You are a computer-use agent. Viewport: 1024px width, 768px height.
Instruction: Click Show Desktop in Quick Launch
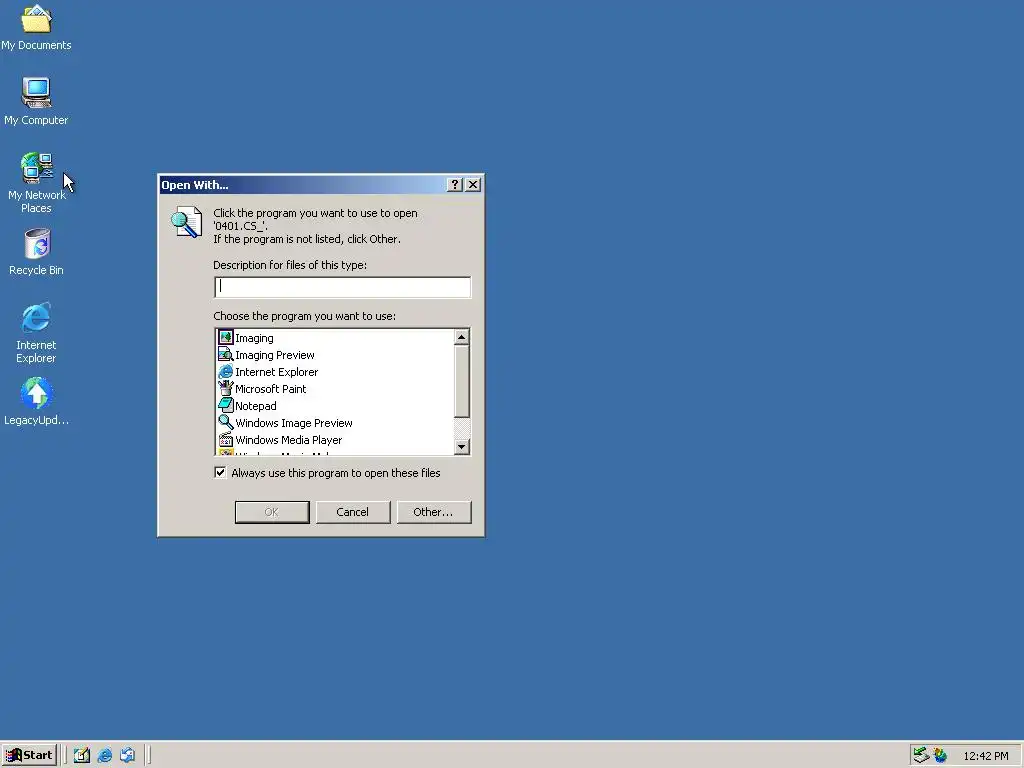[x=82, y=755]
